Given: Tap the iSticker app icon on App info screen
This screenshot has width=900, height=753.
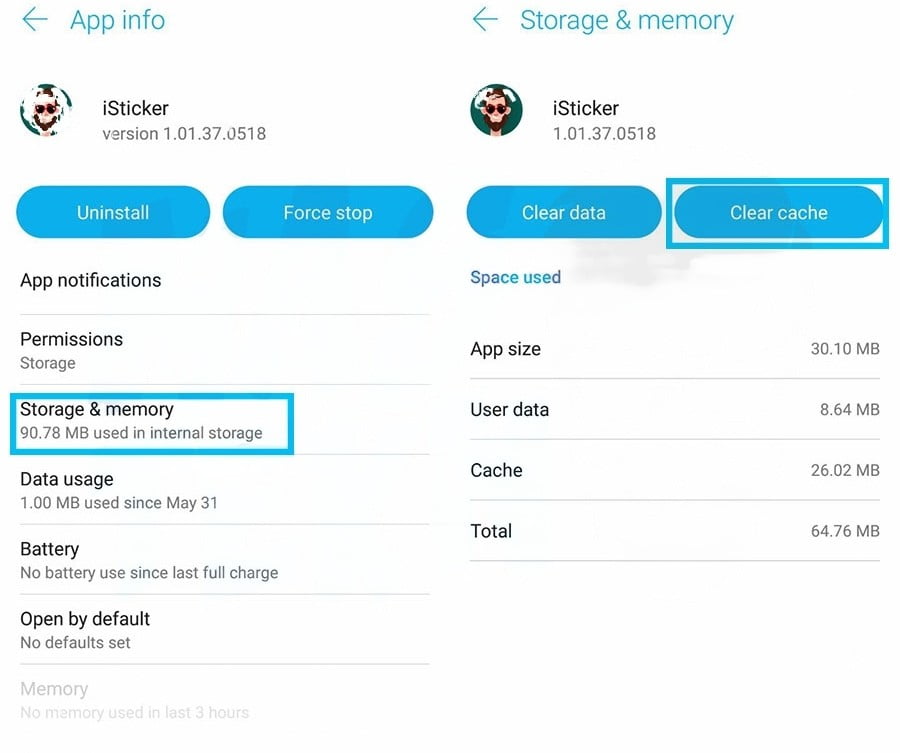Looking at the screenshot, I should [46, 112].
